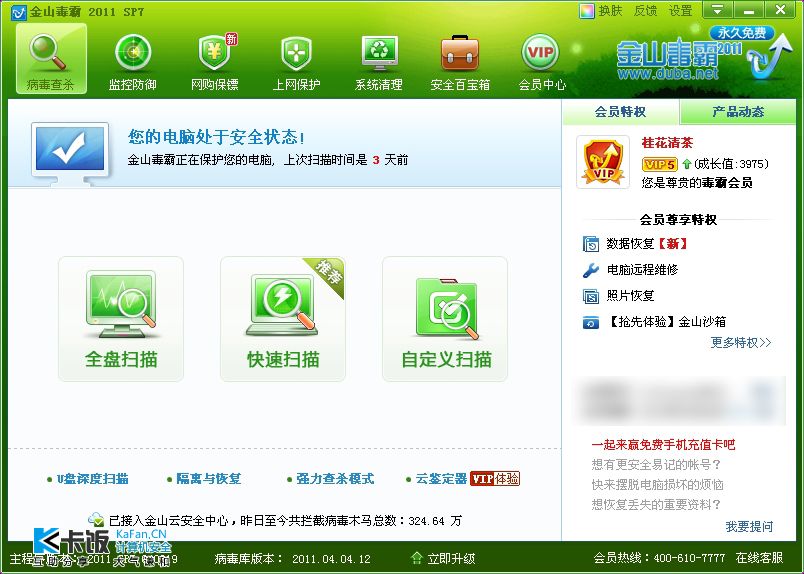Image resolution: width=804 pixels, height=574 pixels.
Task: Switch to the 会员特权 tab
Action: point(620,112)
